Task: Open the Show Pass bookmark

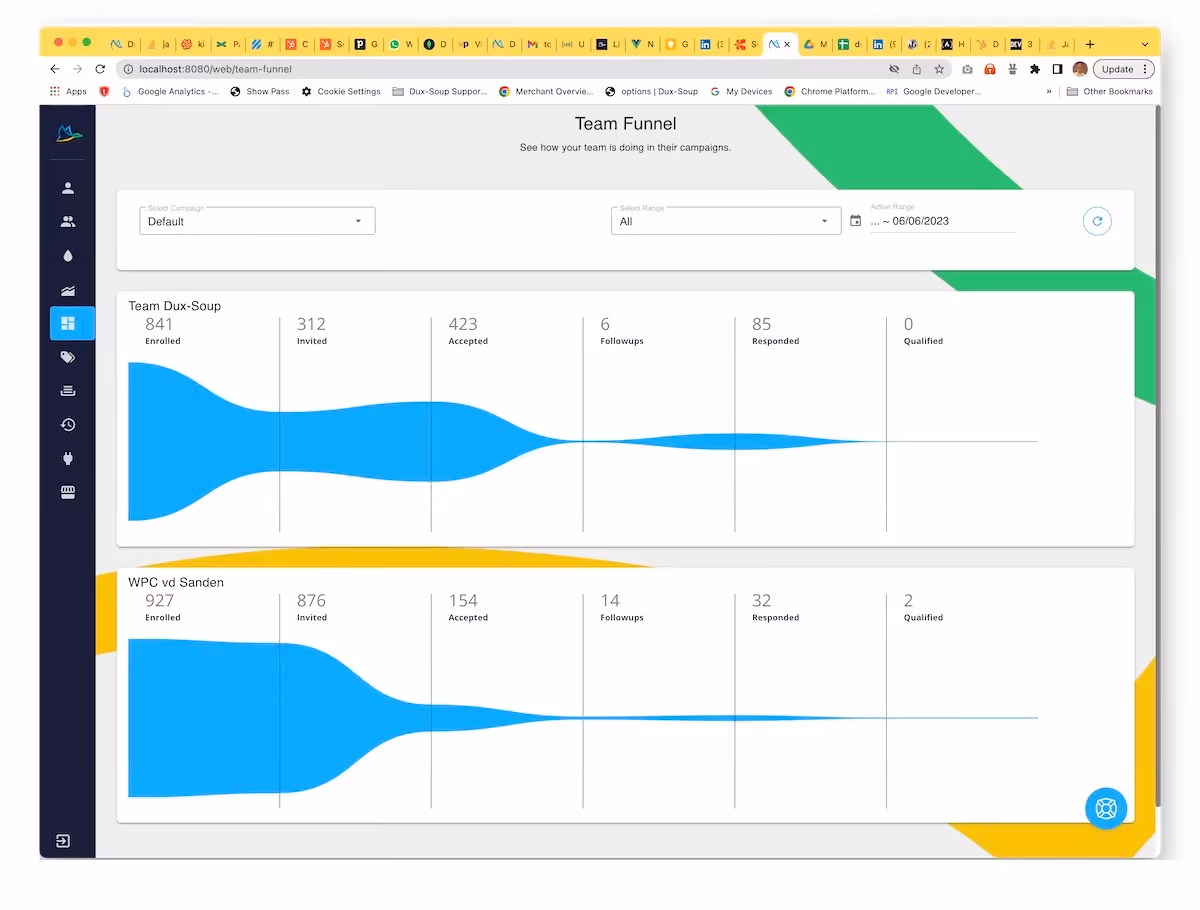Action: click(260, 91)
